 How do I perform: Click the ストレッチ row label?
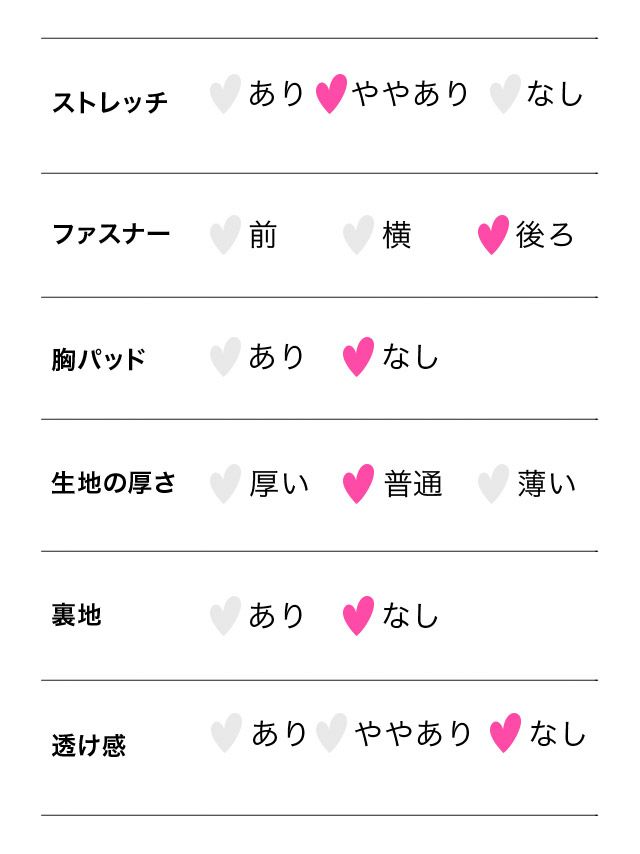pos(110,102)
